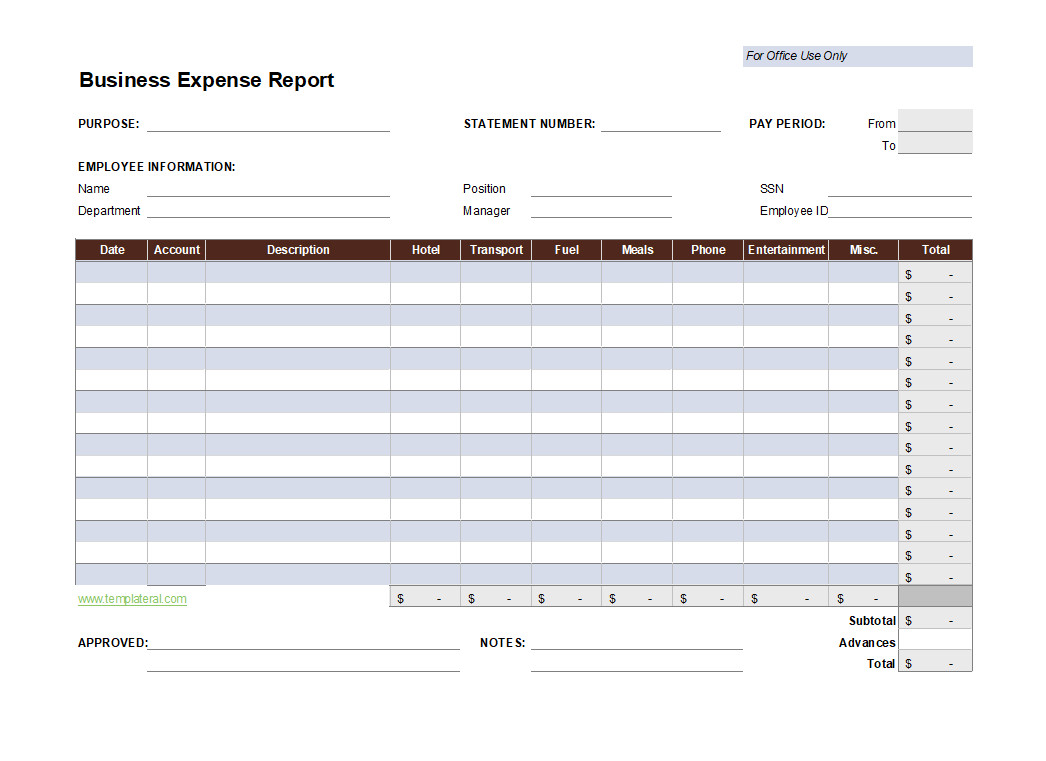Select the Position field
1046x761 pixels.
pos(601,189)
